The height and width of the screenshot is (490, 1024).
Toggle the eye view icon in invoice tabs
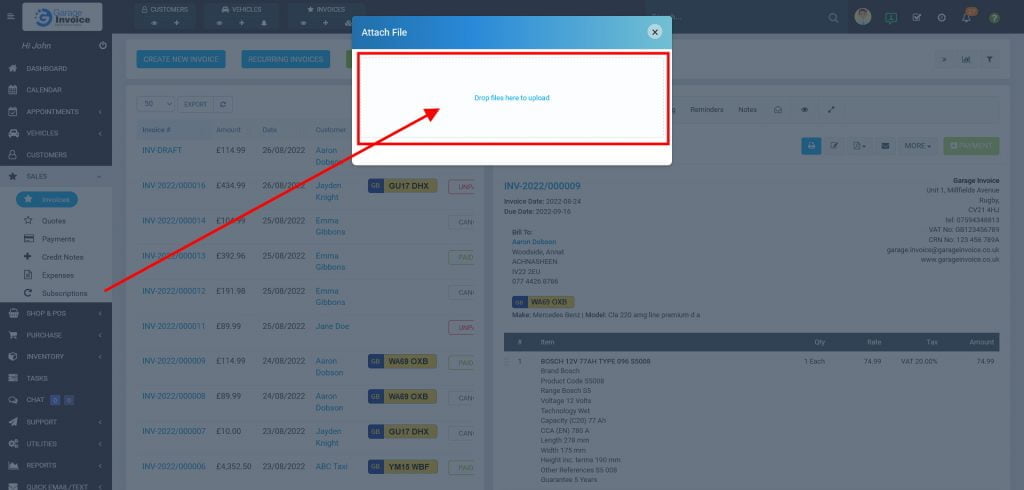click(804, 109)
